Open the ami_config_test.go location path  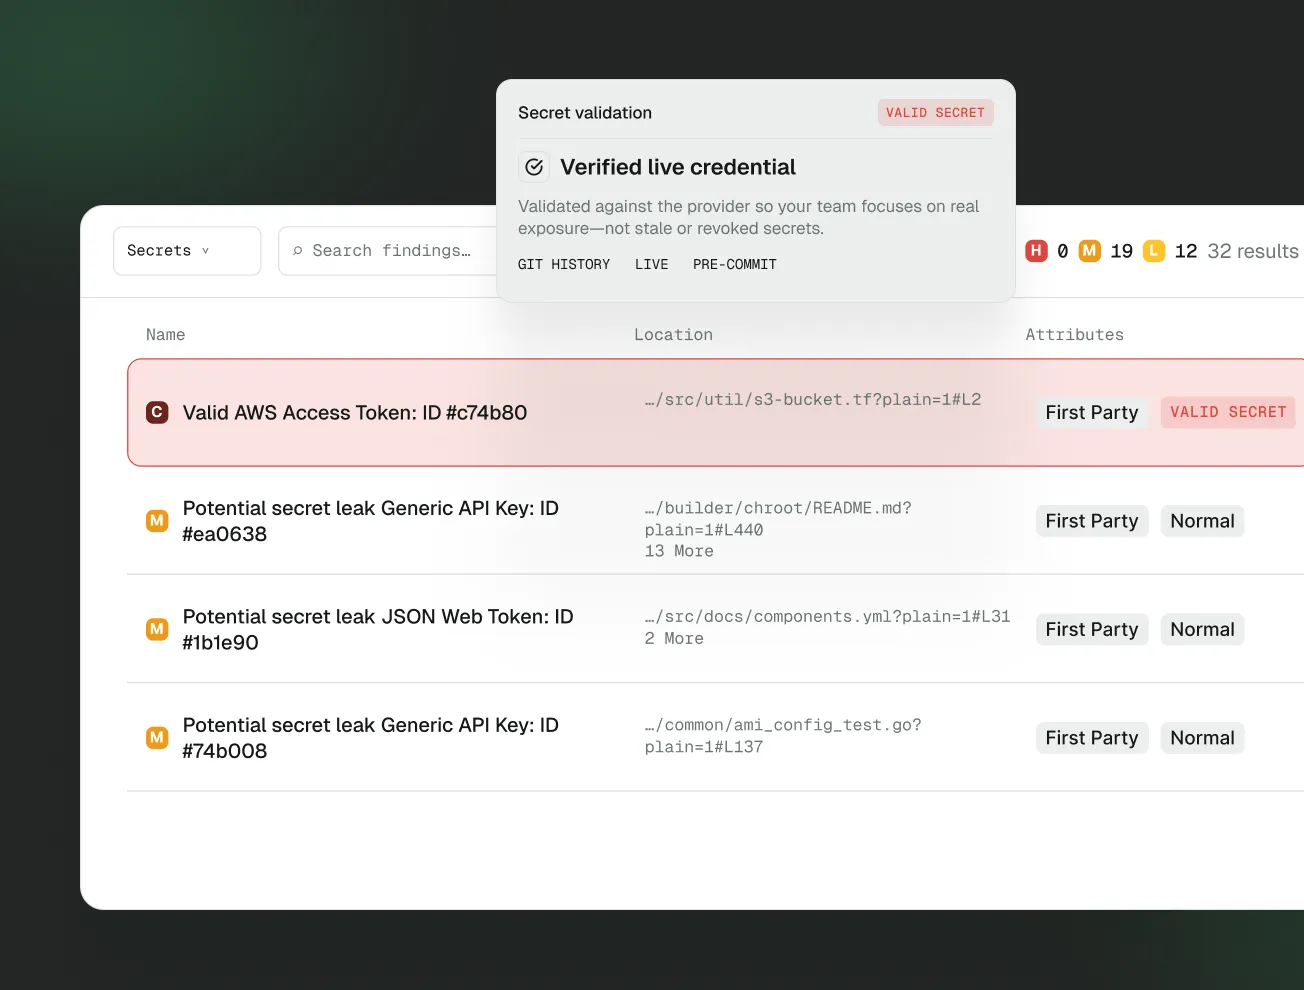783,736
